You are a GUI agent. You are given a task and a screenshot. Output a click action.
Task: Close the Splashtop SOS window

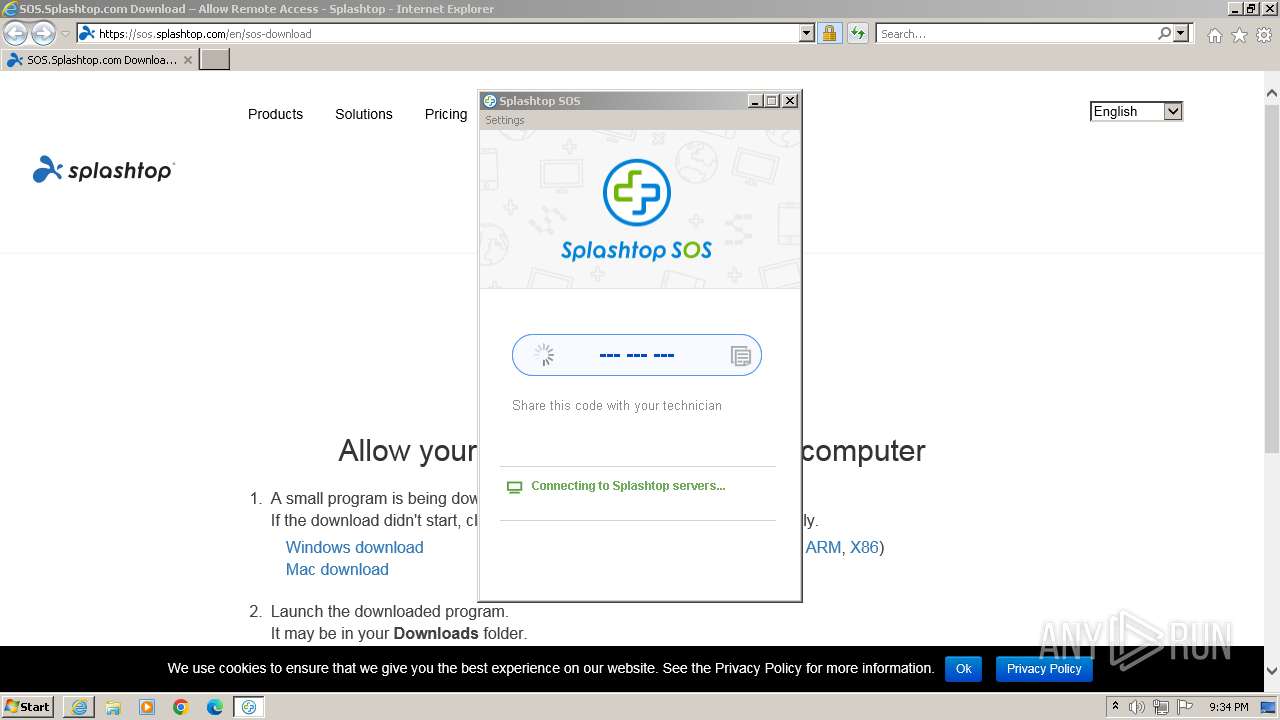[x=790, y=101]
